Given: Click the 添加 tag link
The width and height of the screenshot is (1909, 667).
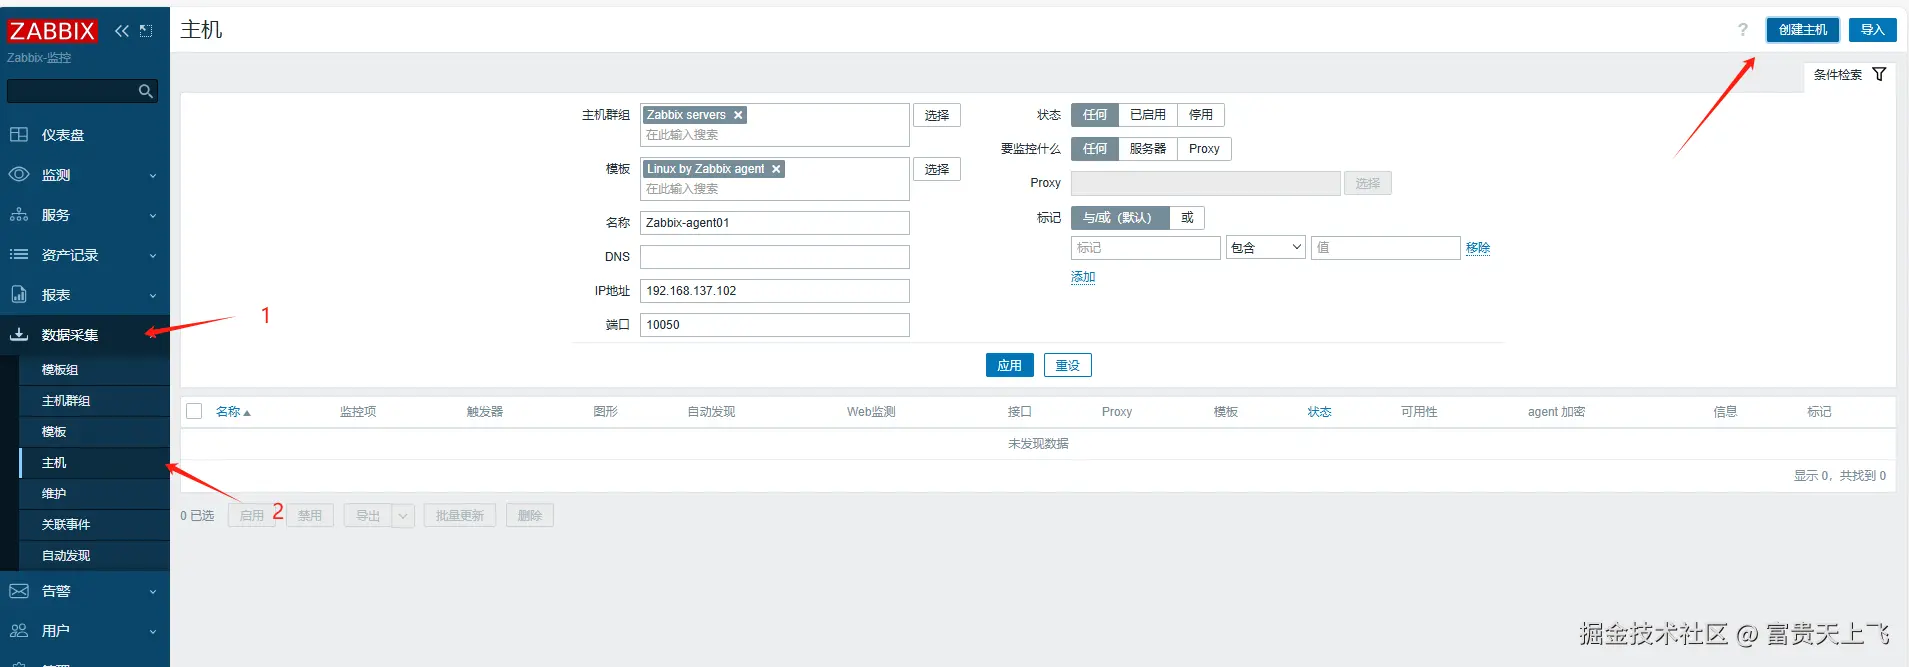Looking at the screenshot, I should (x=1083, y=277).
